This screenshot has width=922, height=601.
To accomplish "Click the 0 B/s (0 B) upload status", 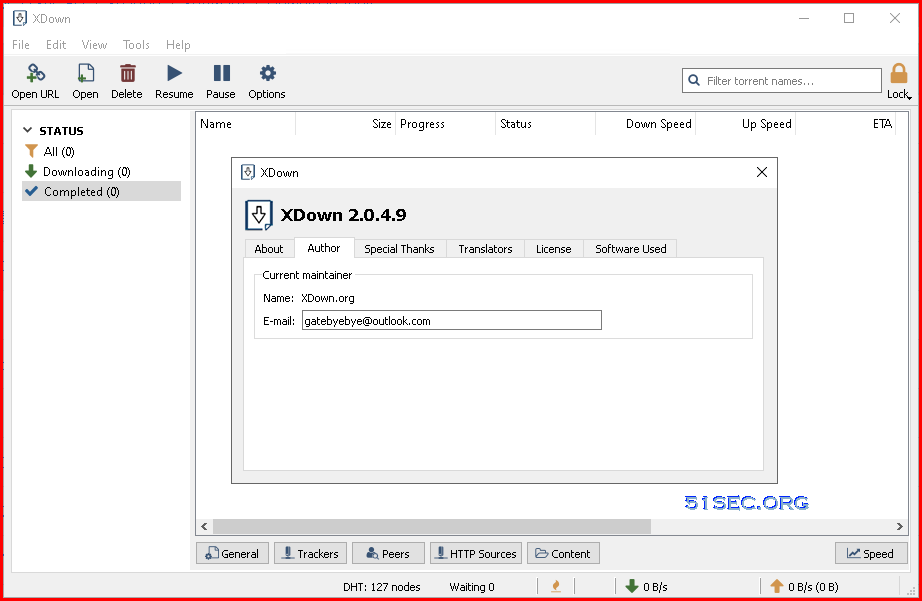I will click(x=813, y=587).
